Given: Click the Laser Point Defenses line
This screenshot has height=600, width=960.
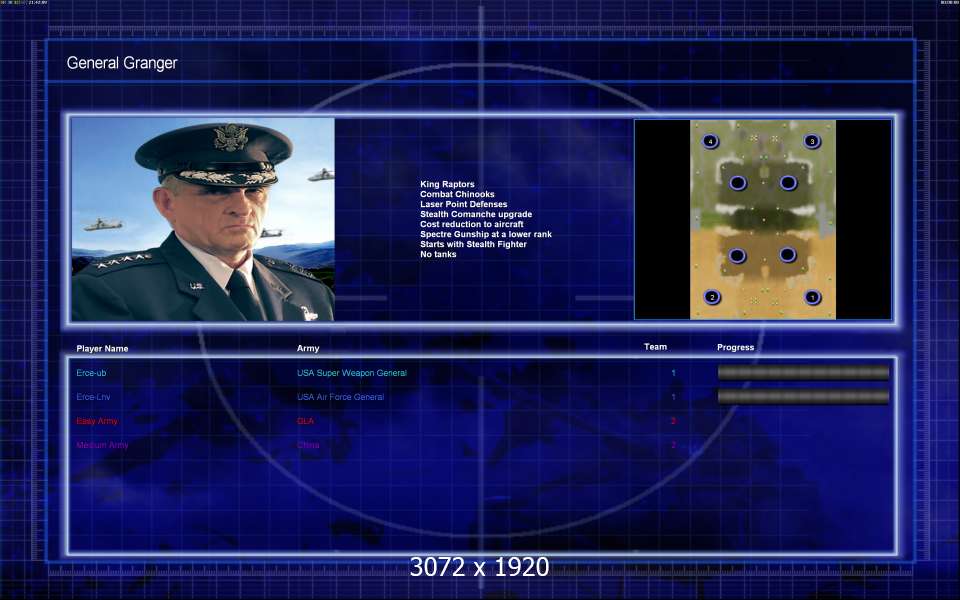Looking at the screenshot, I should 463,204.
